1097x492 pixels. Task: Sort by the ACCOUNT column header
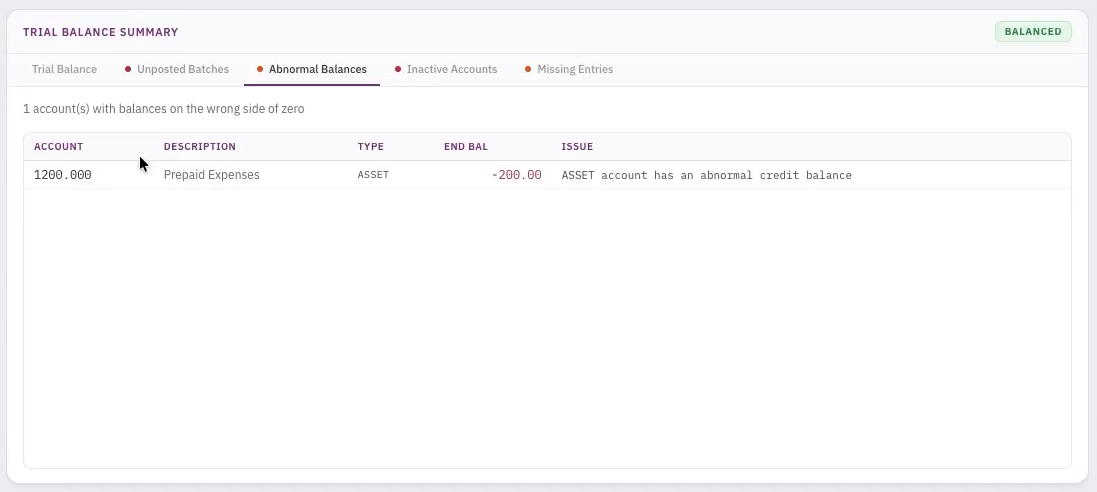pos(59,147)
